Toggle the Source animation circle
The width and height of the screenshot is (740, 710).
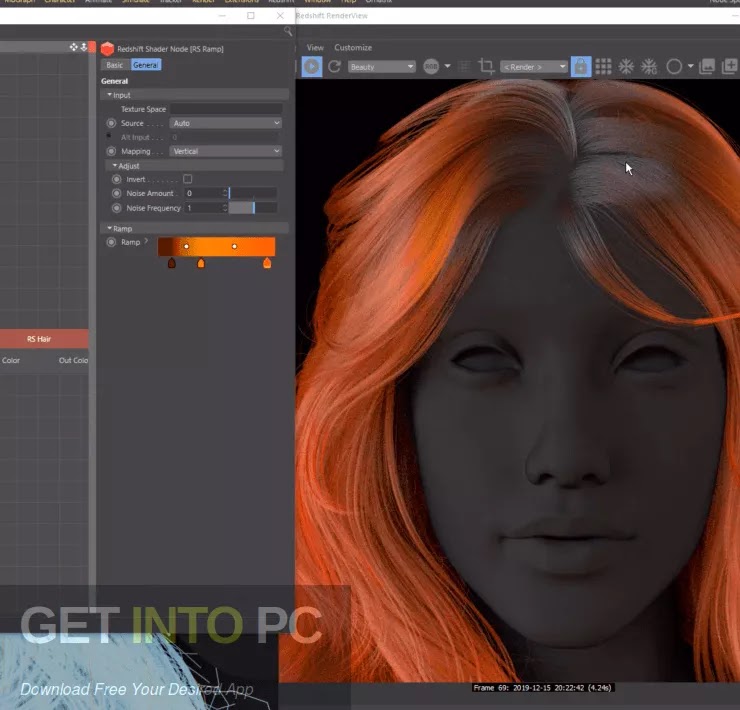[111, 123]
